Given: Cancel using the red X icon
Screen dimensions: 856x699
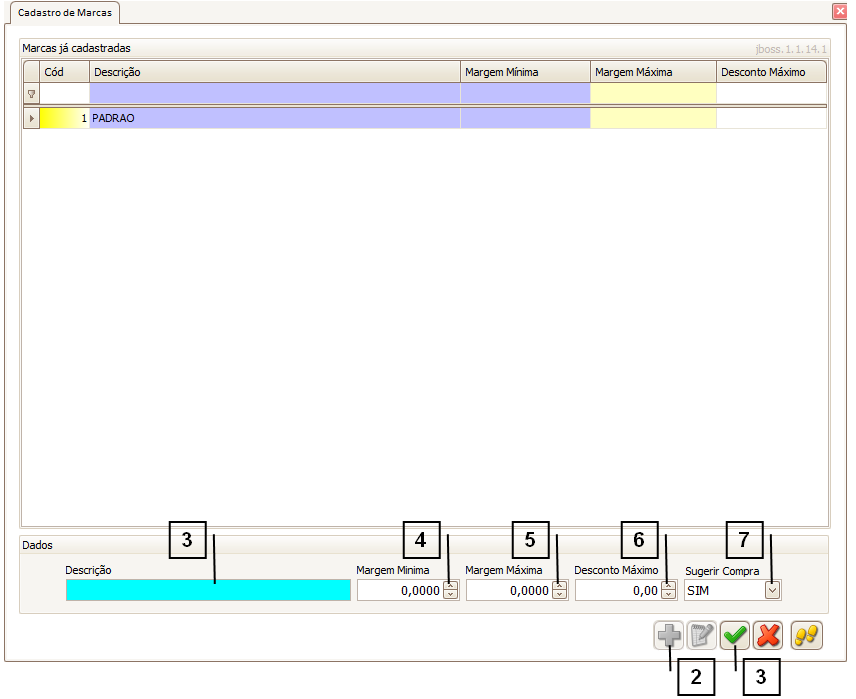Looking at the screenshot, I should (x=768, y=635).
